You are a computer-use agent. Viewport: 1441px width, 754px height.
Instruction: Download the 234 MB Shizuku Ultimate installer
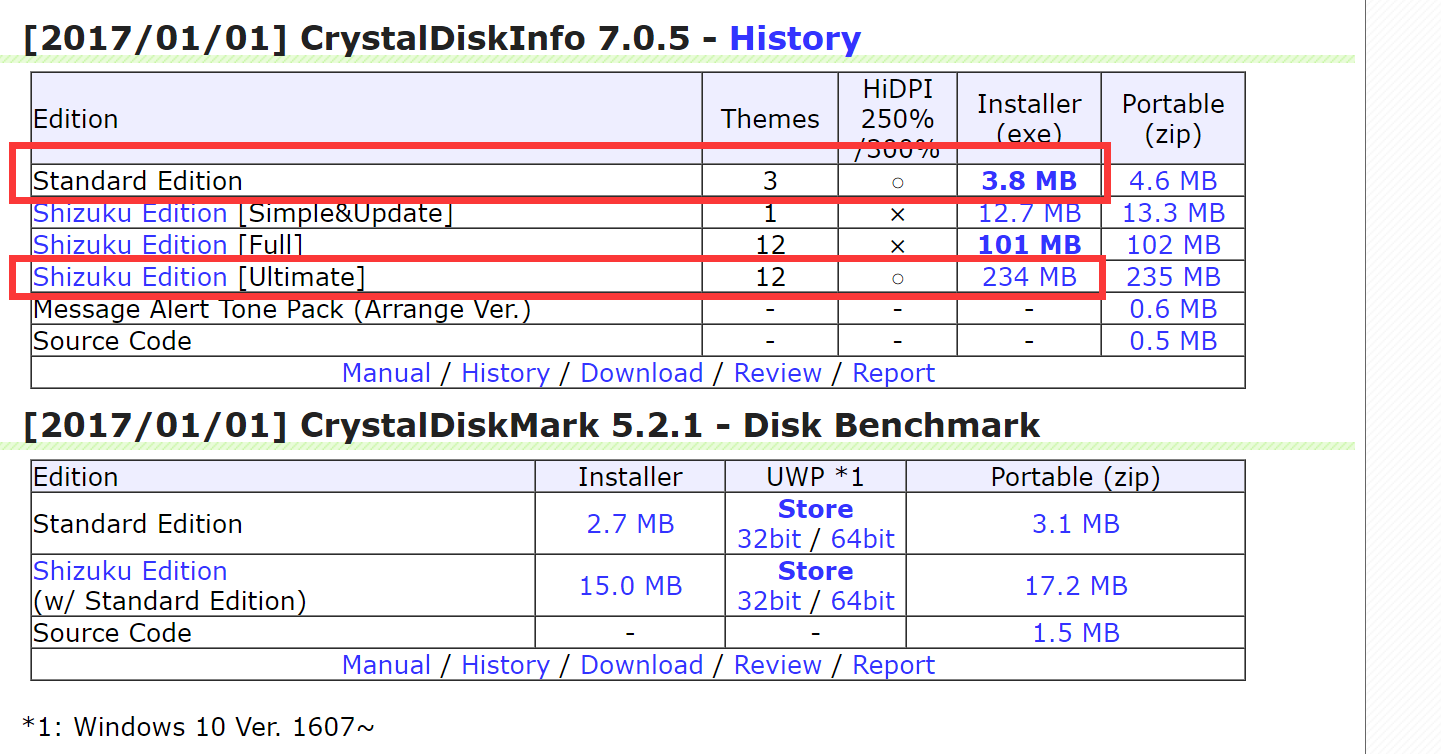pyautogui.click(x=1029, y=277)
